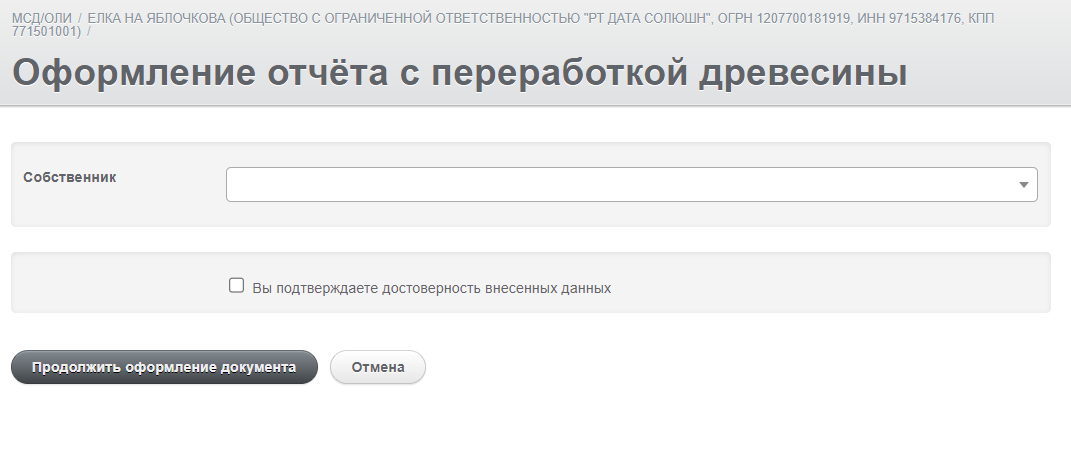Click the first slash separator after МСД/ОЛИ
This screenshot has height=458, width=1071.
point(79,18)
